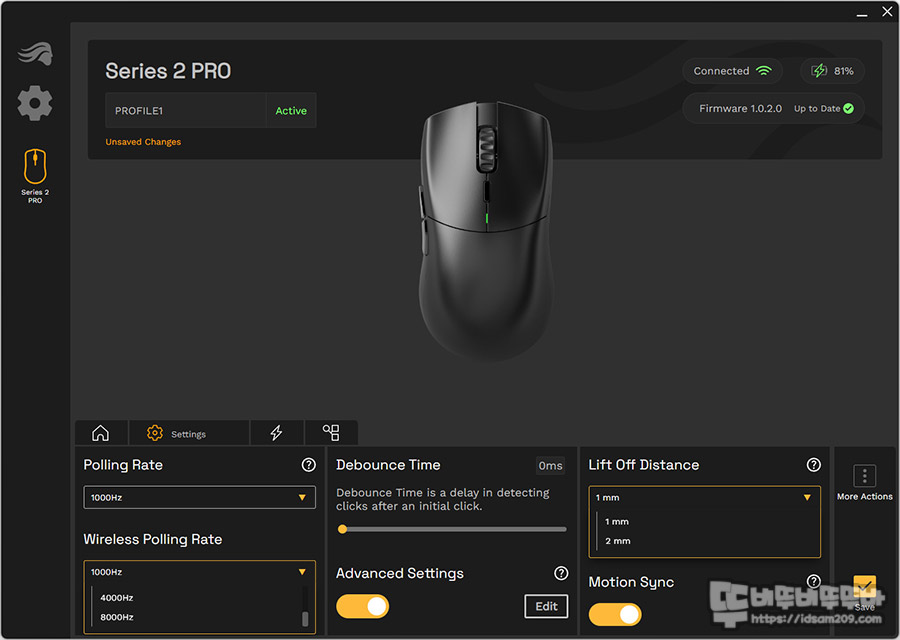The height and width of the screenshot is (640, 900).
Task: Toggle the Motion Sync switch
Action: coord(615,615)
